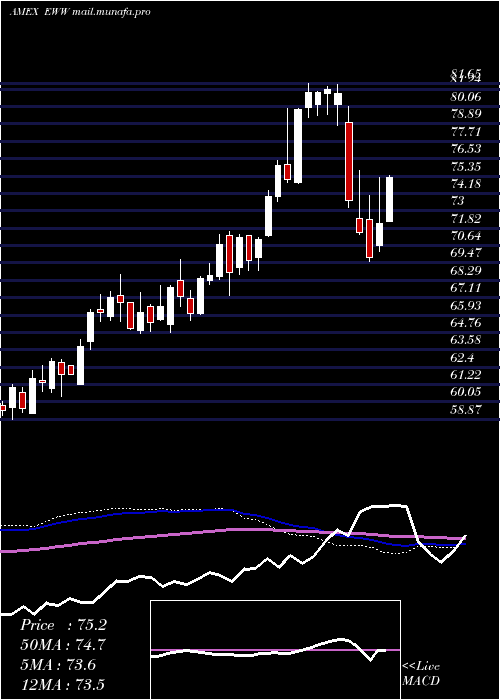The image size is (500, 700).
Task: Select the 60.05 price axis label
Action: pos(466,392)
